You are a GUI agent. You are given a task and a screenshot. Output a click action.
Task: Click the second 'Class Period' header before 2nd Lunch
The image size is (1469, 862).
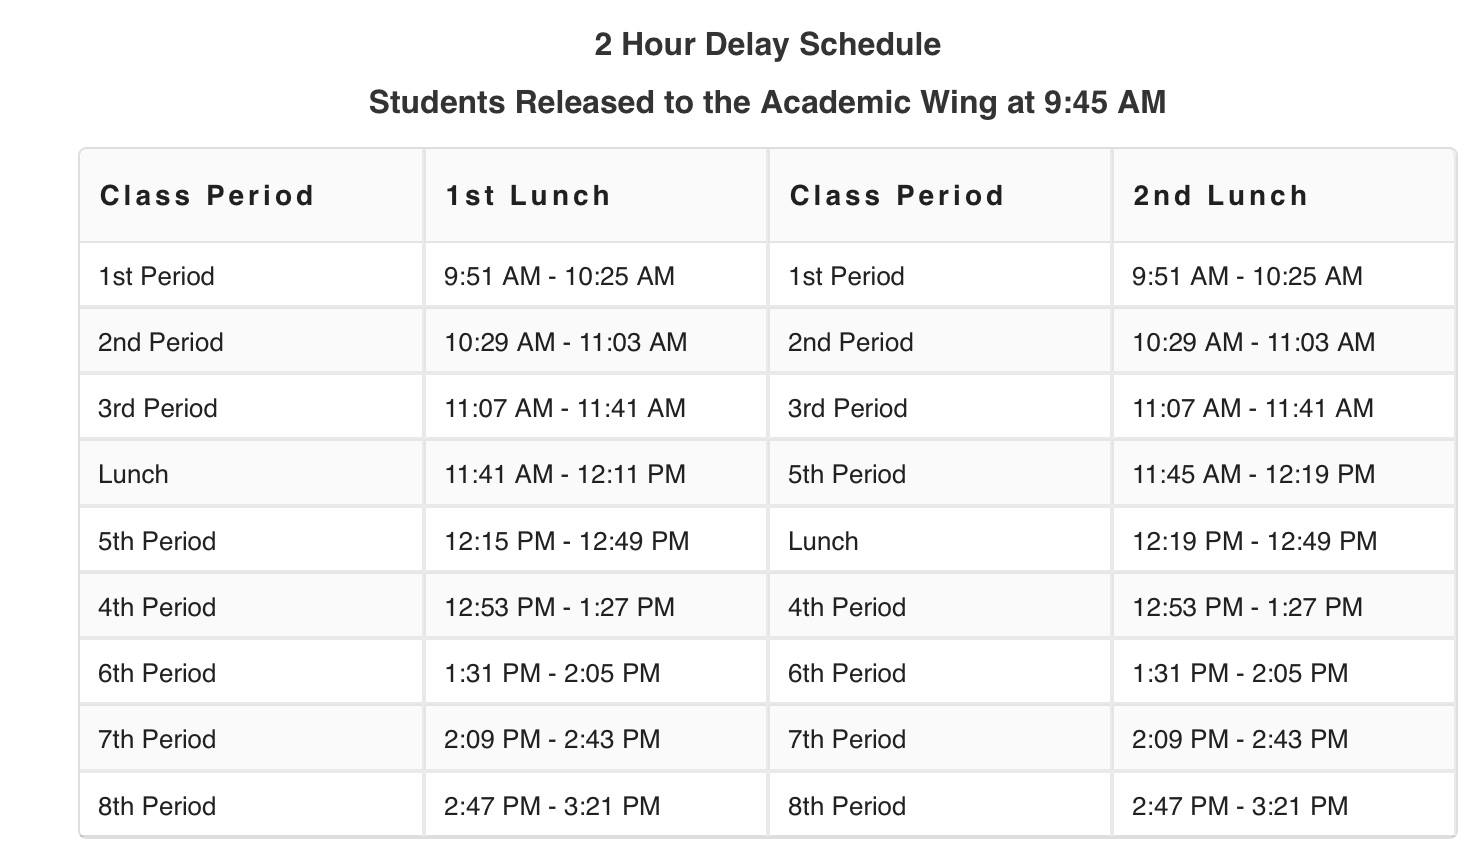point(896,195)
